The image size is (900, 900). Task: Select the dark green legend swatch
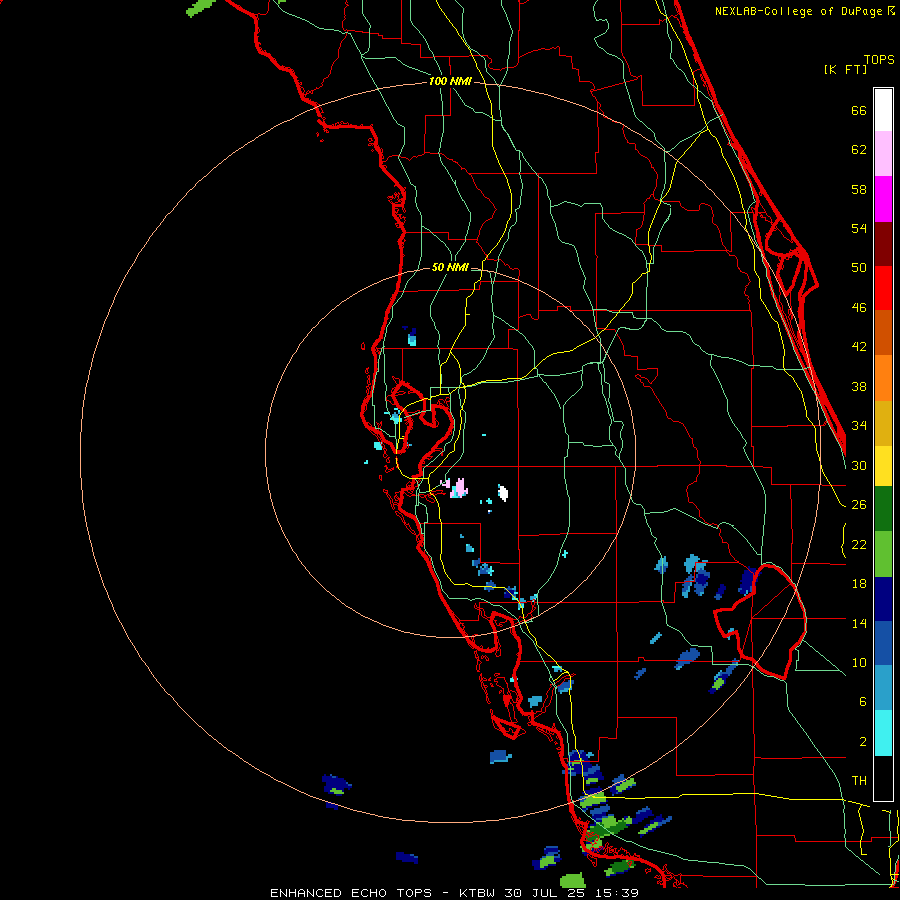click(883, 509)
